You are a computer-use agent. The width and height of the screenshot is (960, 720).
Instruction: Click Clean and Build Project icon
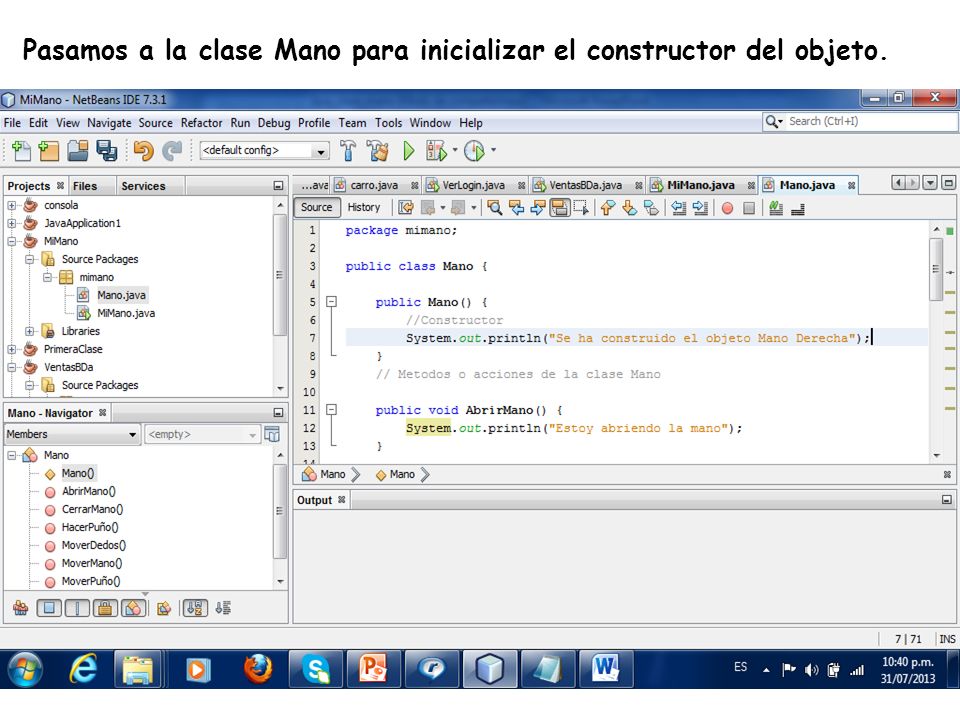378,151
